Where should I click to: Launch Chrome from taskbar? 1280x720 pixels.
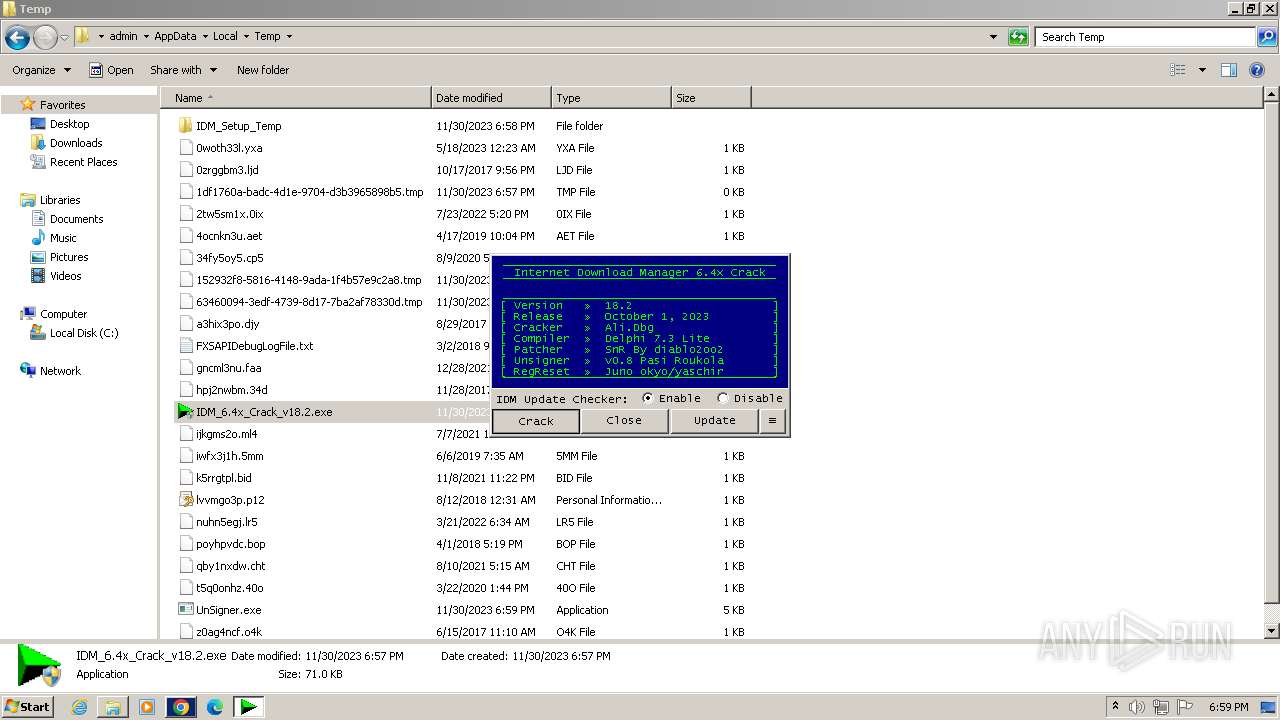coord(181,707)
